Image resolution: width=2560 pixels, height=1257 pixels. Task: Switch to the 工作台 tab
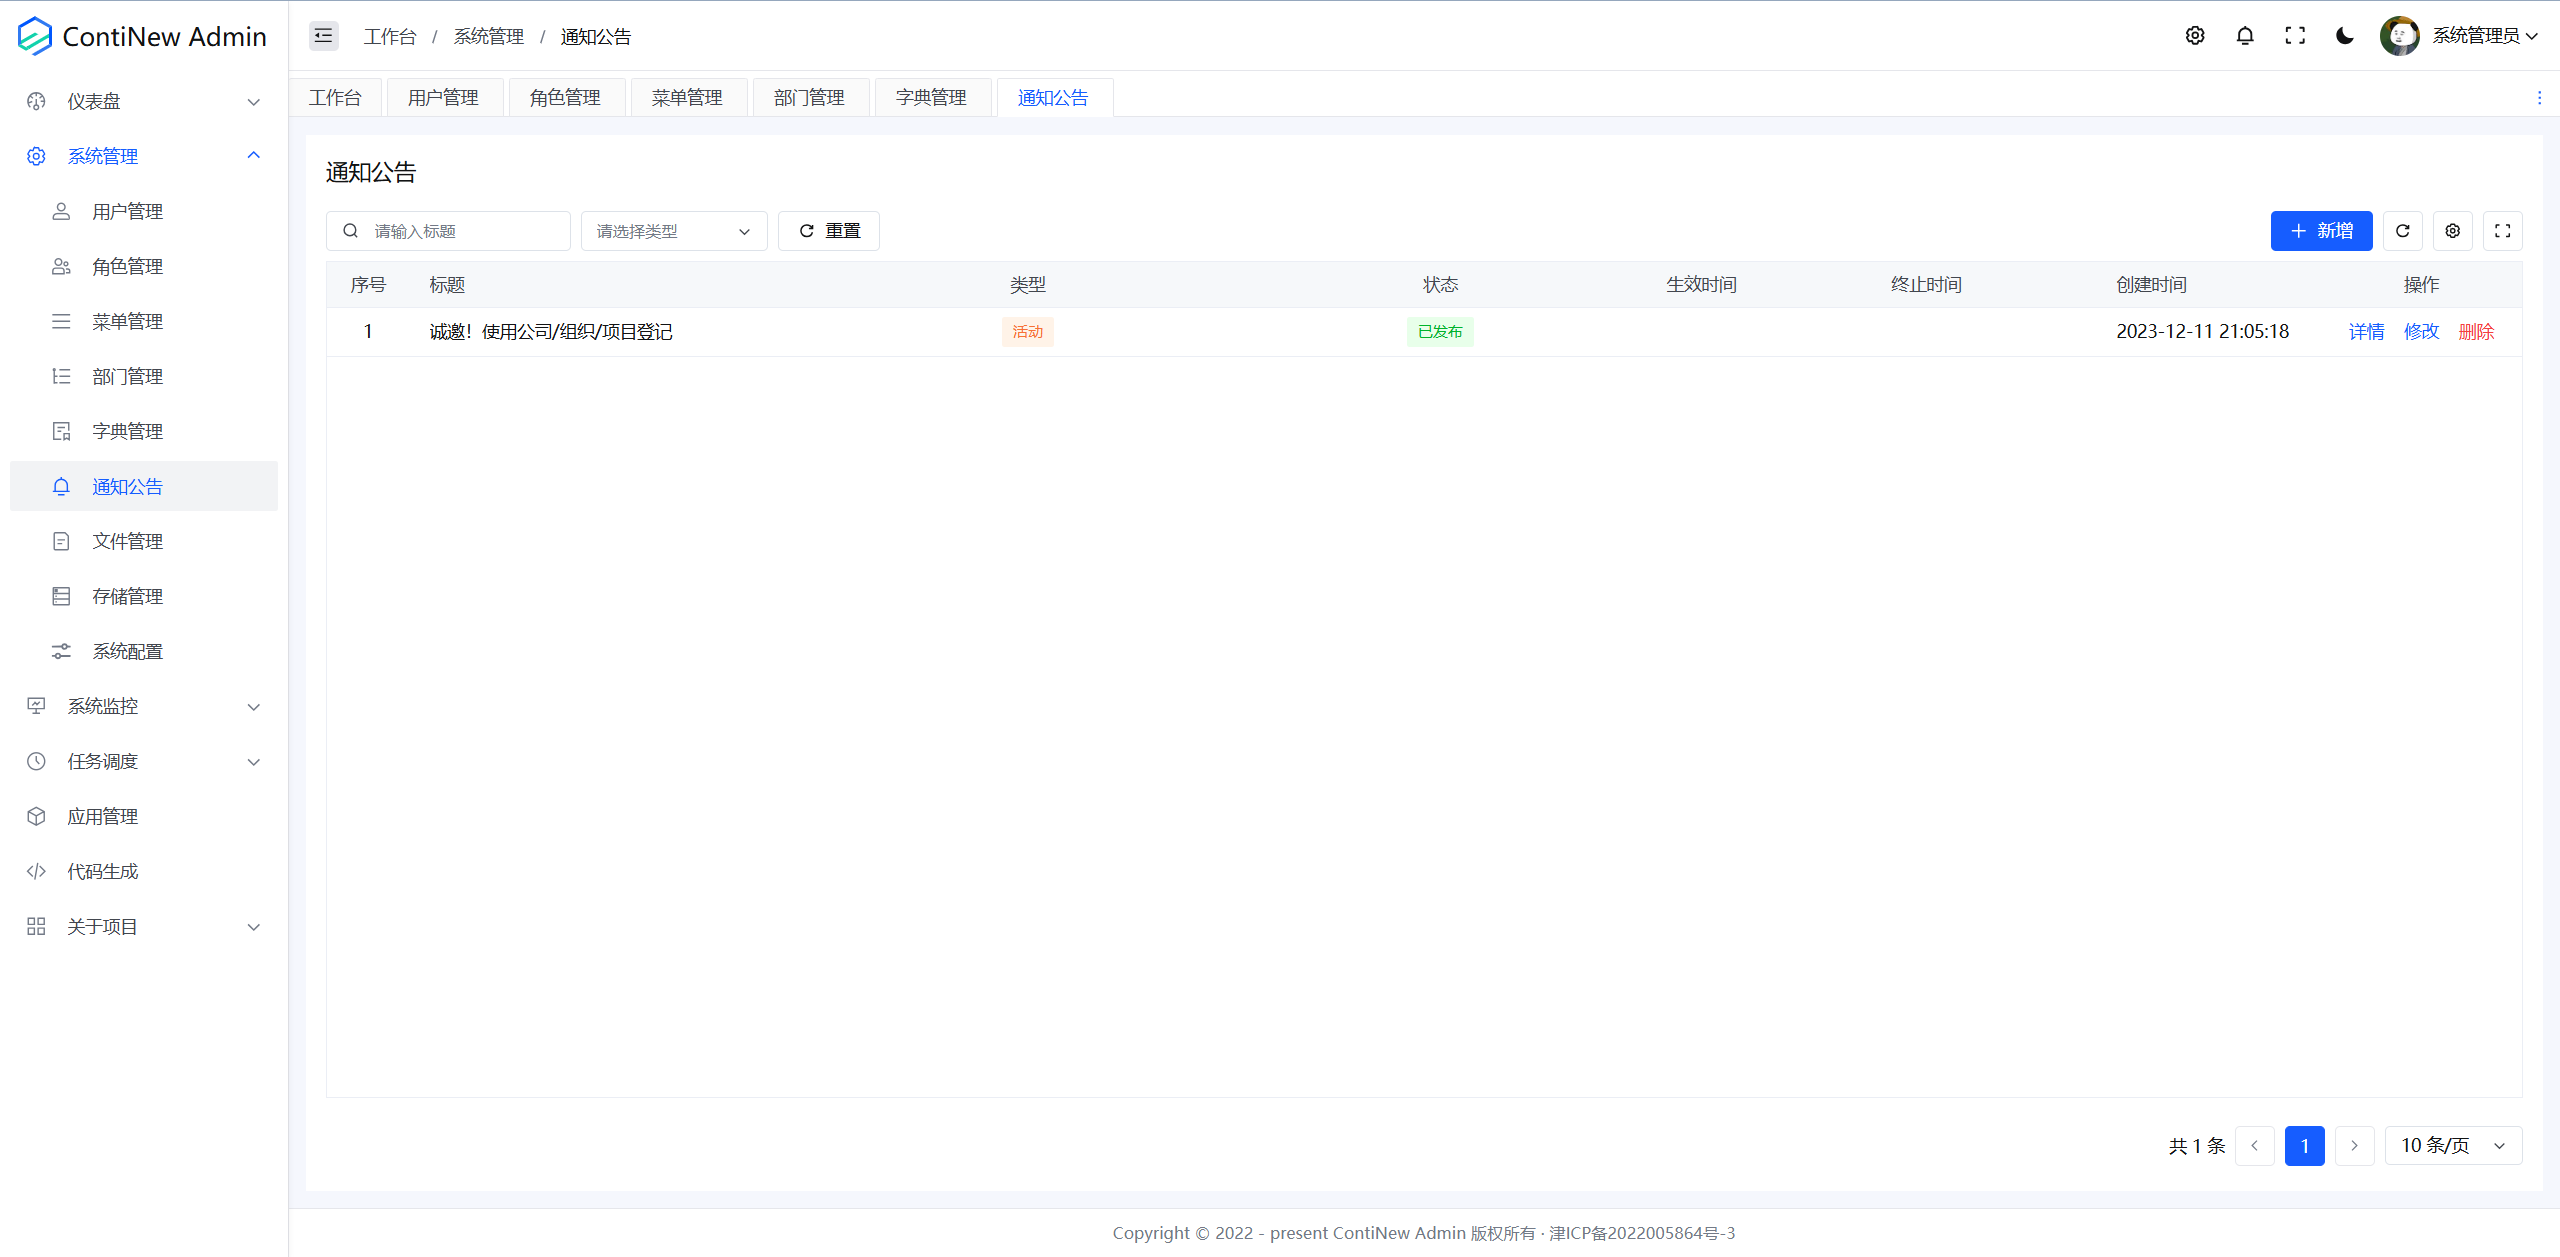335,97
